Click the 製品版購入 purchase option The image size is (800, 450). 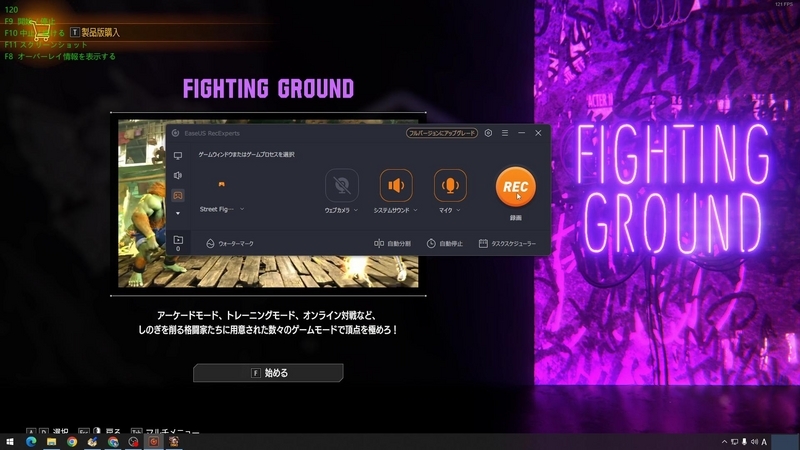(95, 33)
